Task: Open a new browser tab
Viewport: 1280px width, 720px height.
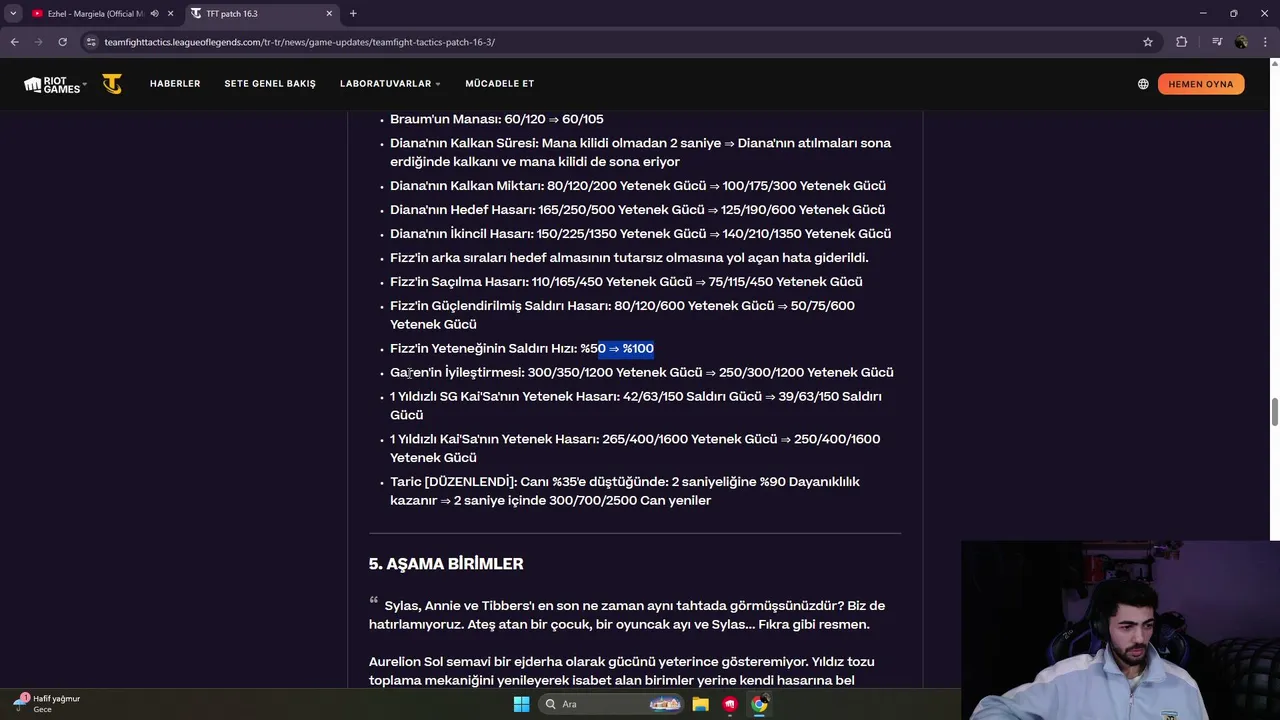Action: click(x=353, y=13)
